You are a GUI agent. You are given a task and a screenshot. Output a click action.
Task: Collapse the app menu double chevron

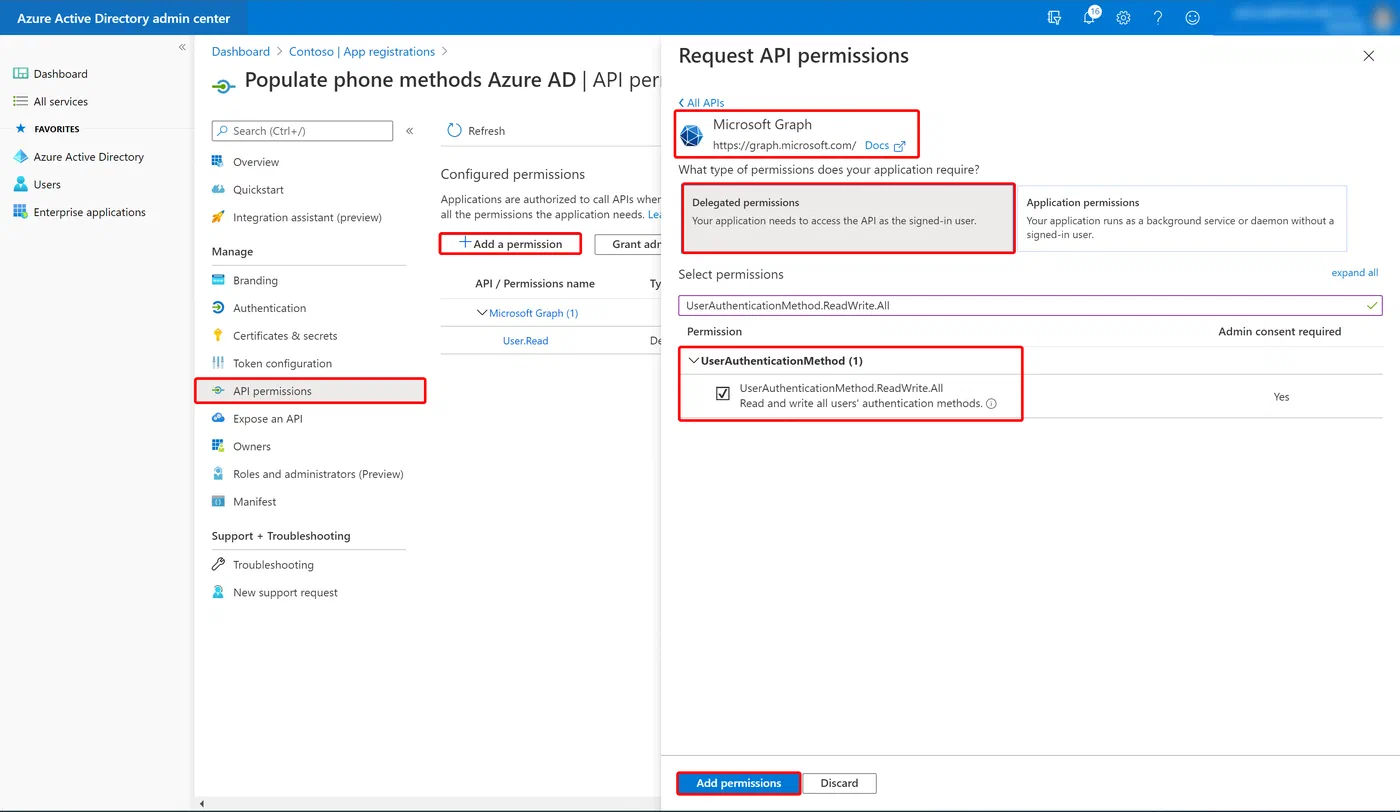(409, 131)
